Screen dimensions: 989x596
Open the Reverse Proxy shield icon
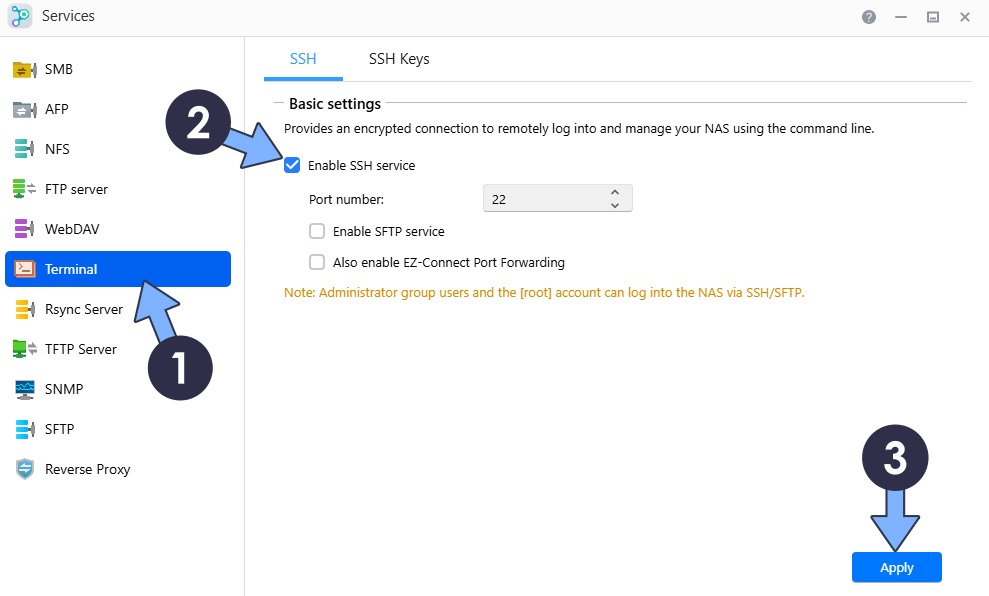25,469
